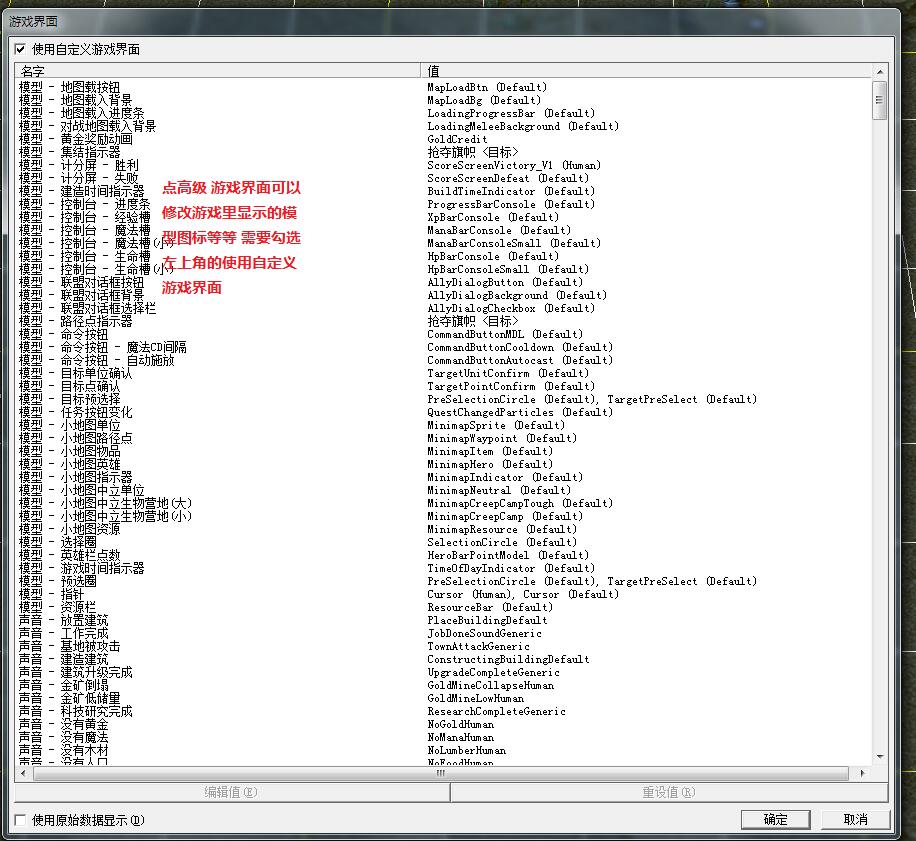Click the 确定 button
The image size is (916, 841).
click(775, 819)
